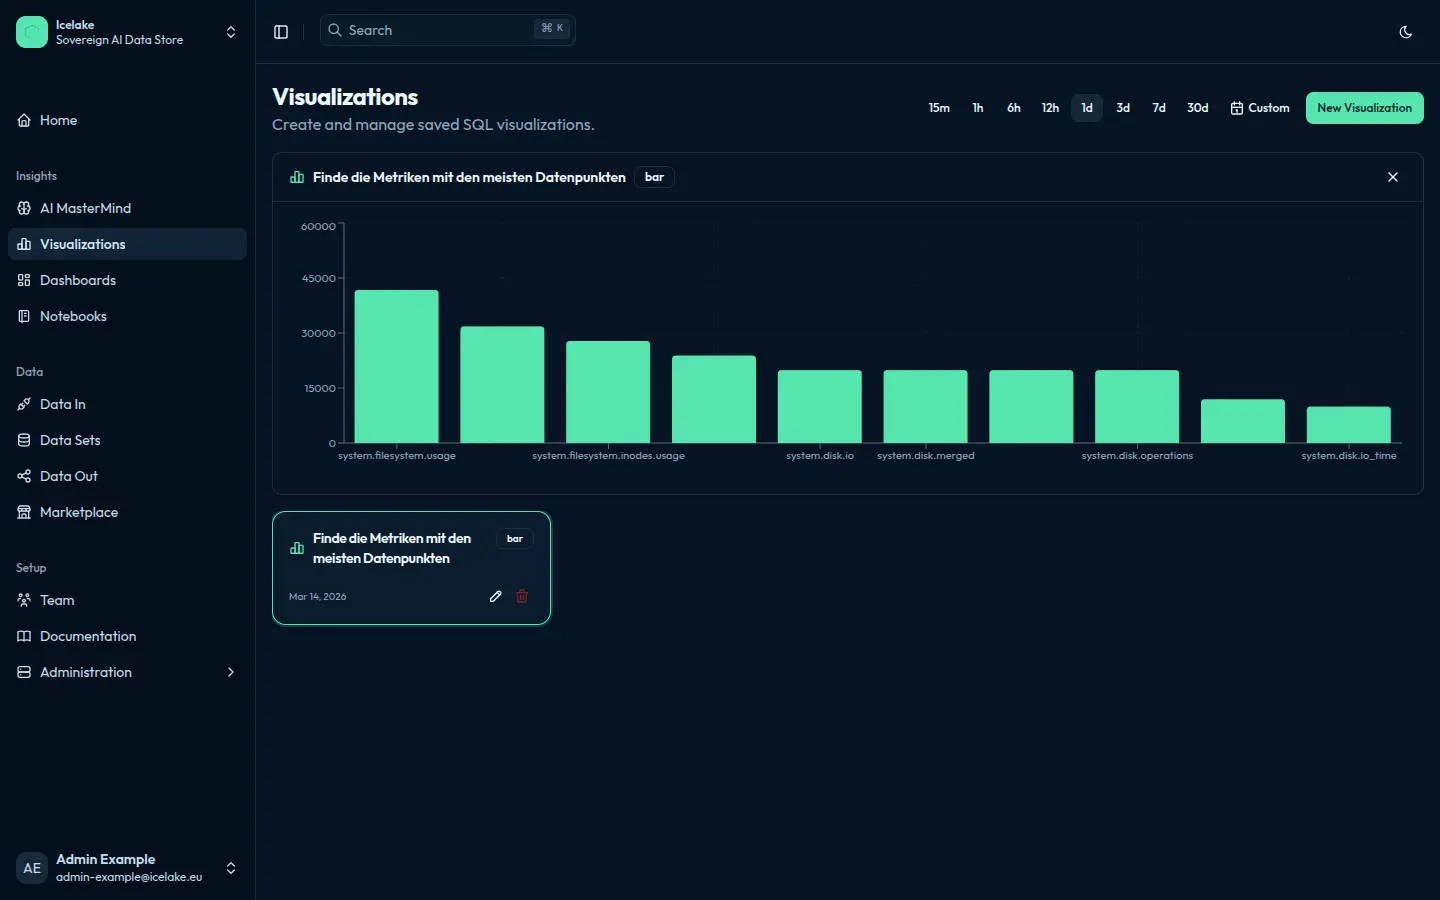Click the Dashboards grid icon
Screen dimensions: 1440x900
(x=24, y=280)
